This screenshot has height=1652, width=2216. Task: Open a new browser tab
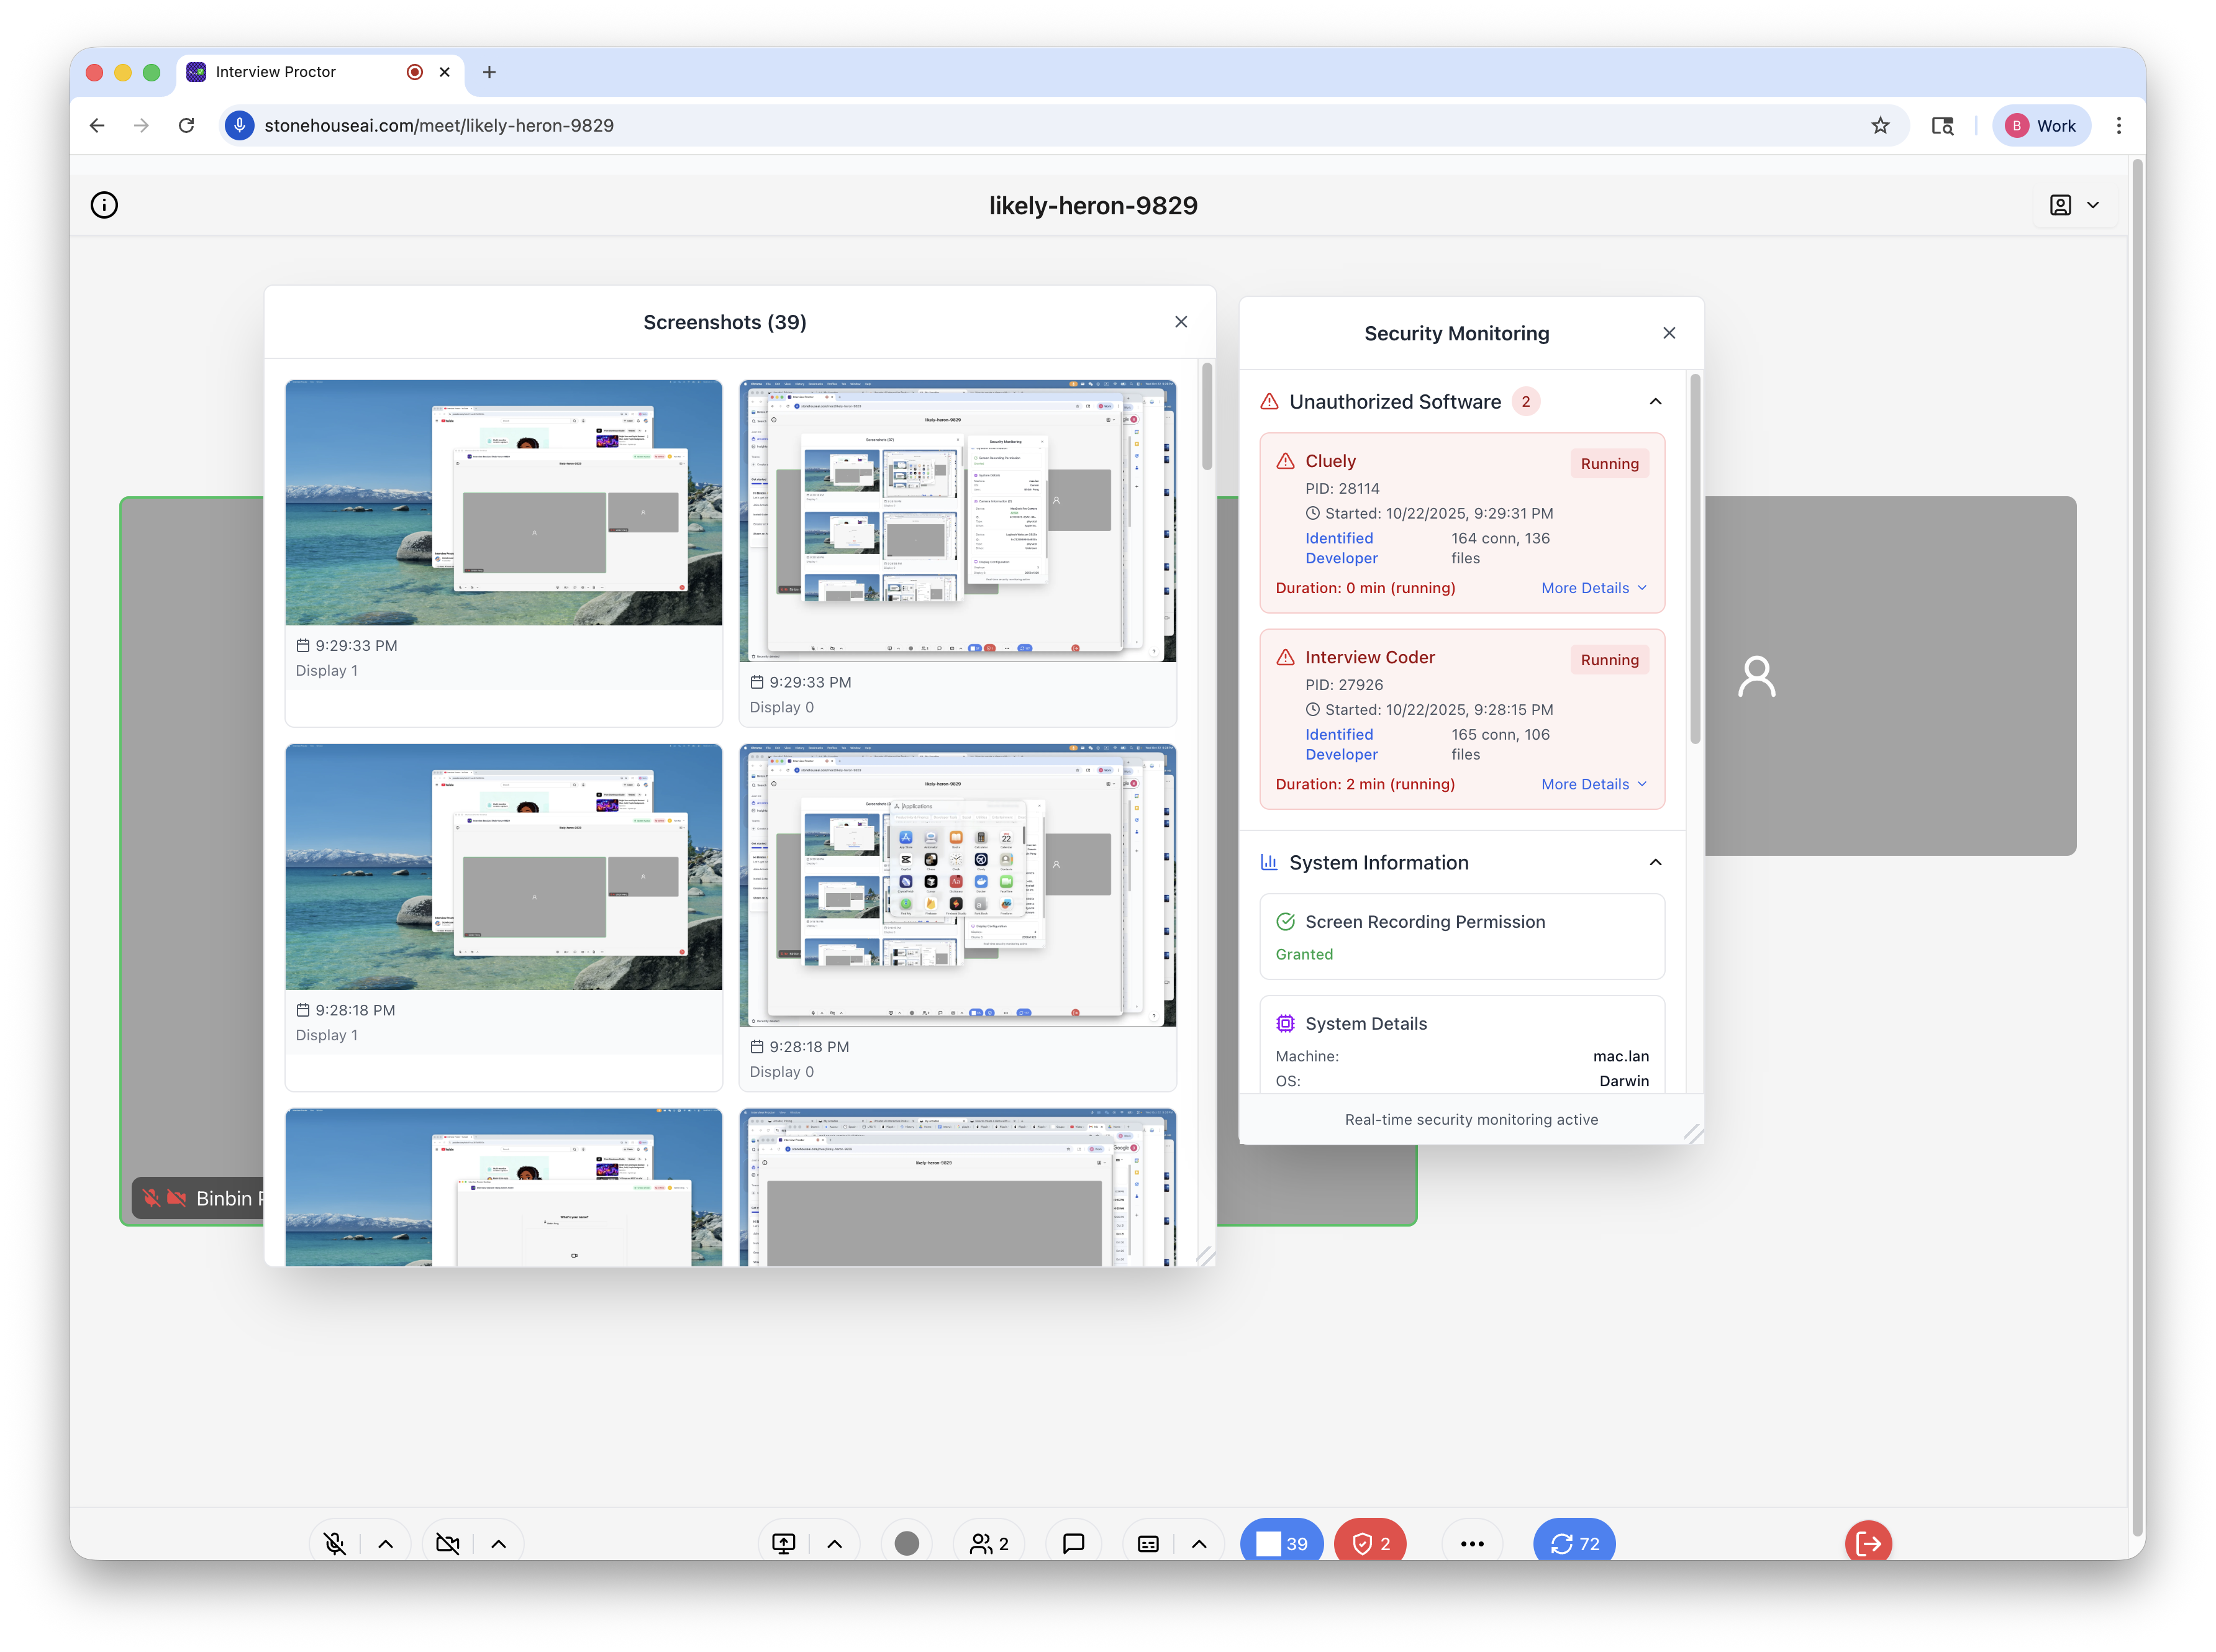coord(489,72)
